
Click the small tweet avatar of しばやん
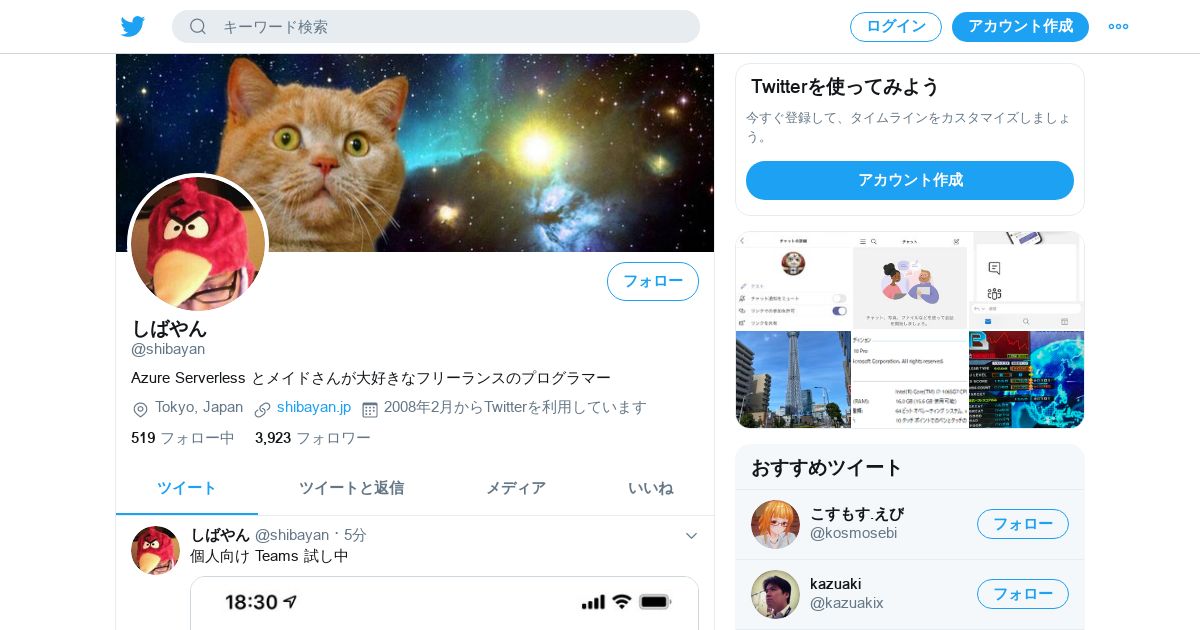tap(155, 550)
